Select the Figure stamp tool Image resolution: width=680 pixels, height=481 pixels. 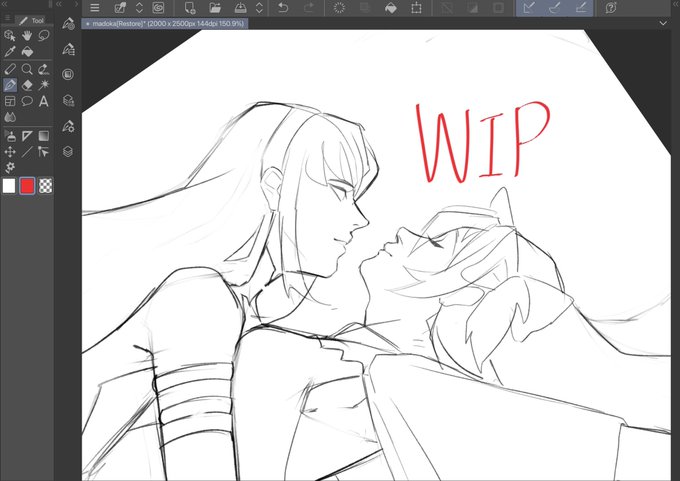pos(10,136)
